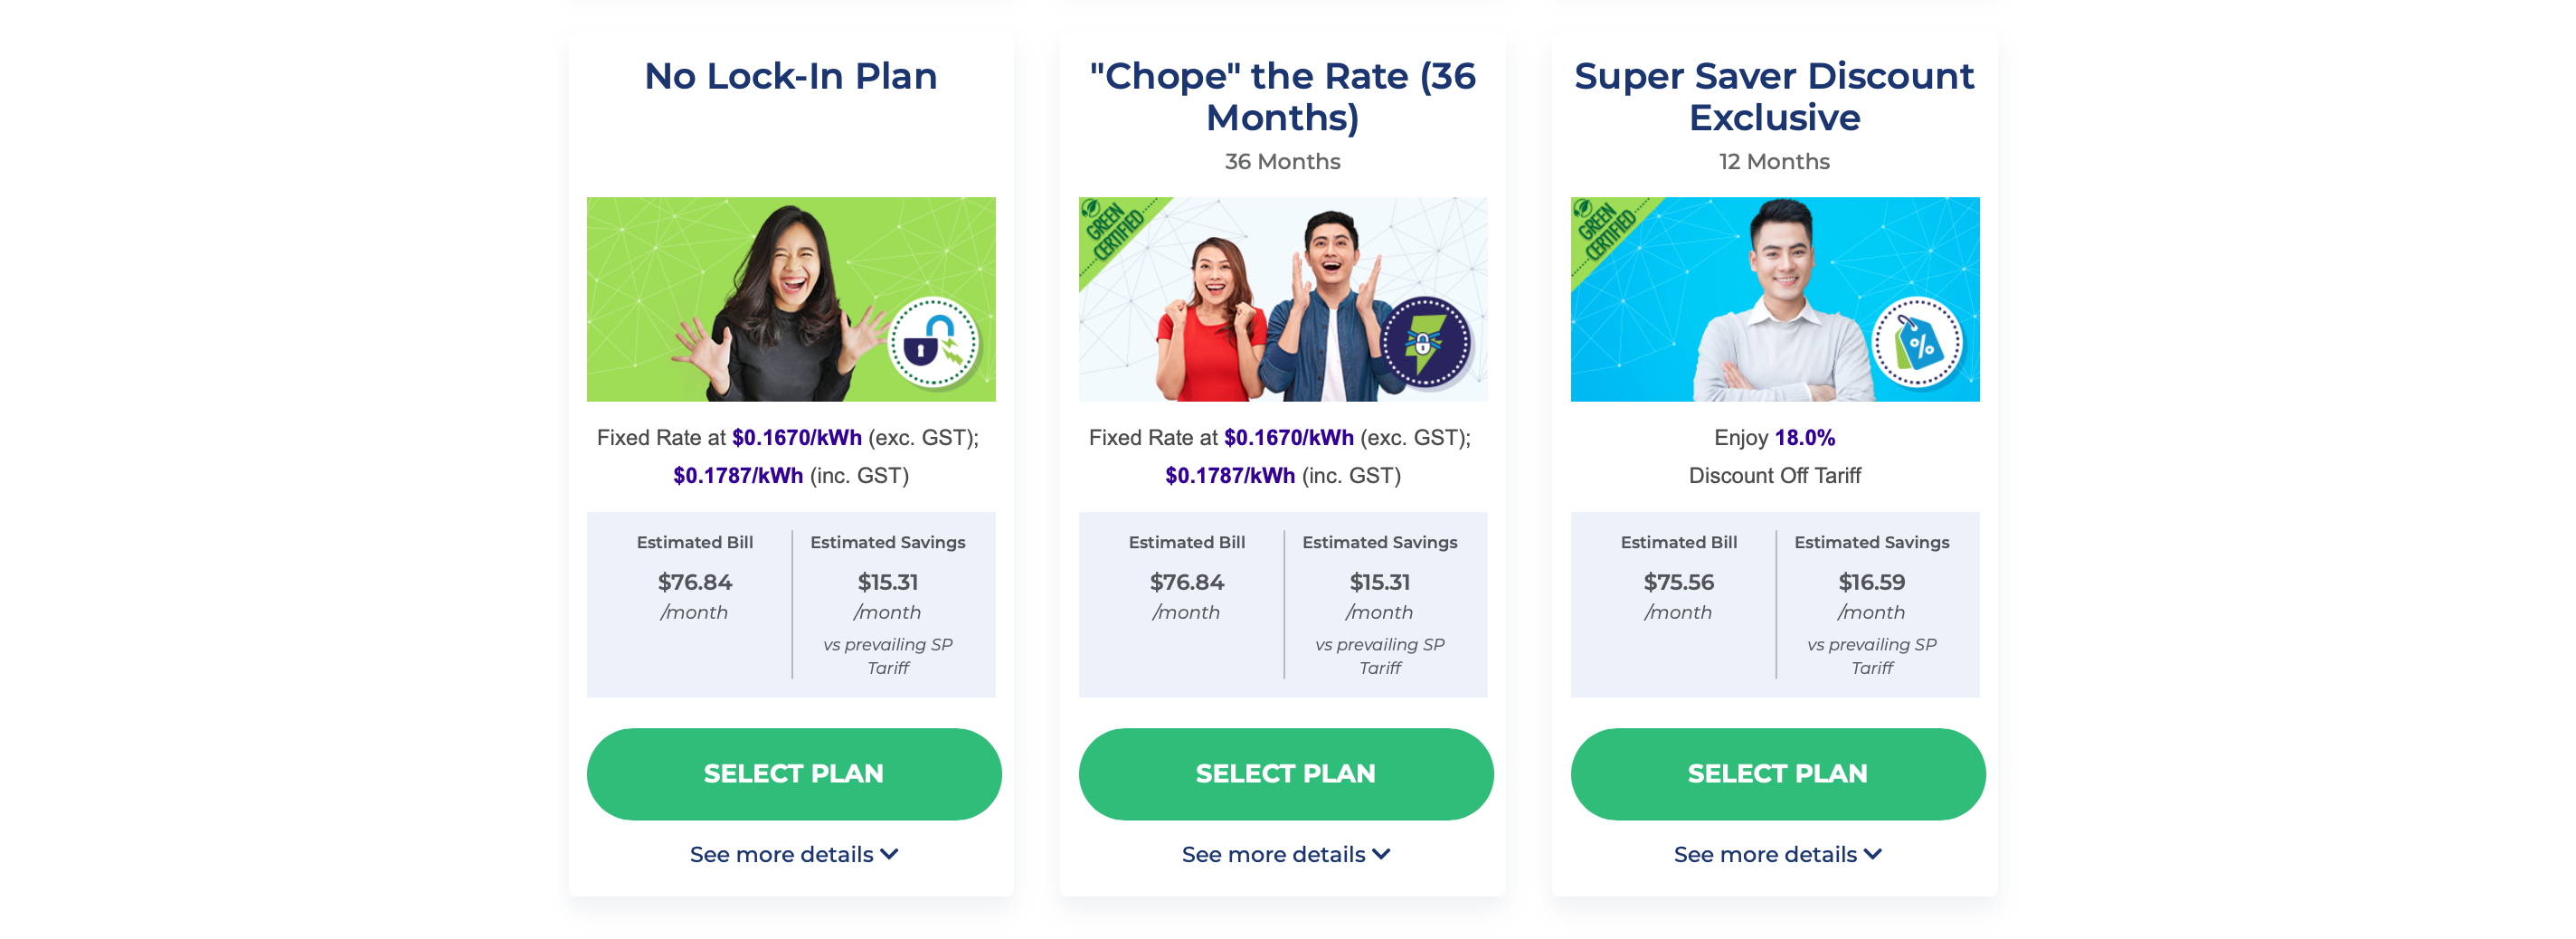Select the Chope the Rate 36 Months plan

click(1286, 773)
